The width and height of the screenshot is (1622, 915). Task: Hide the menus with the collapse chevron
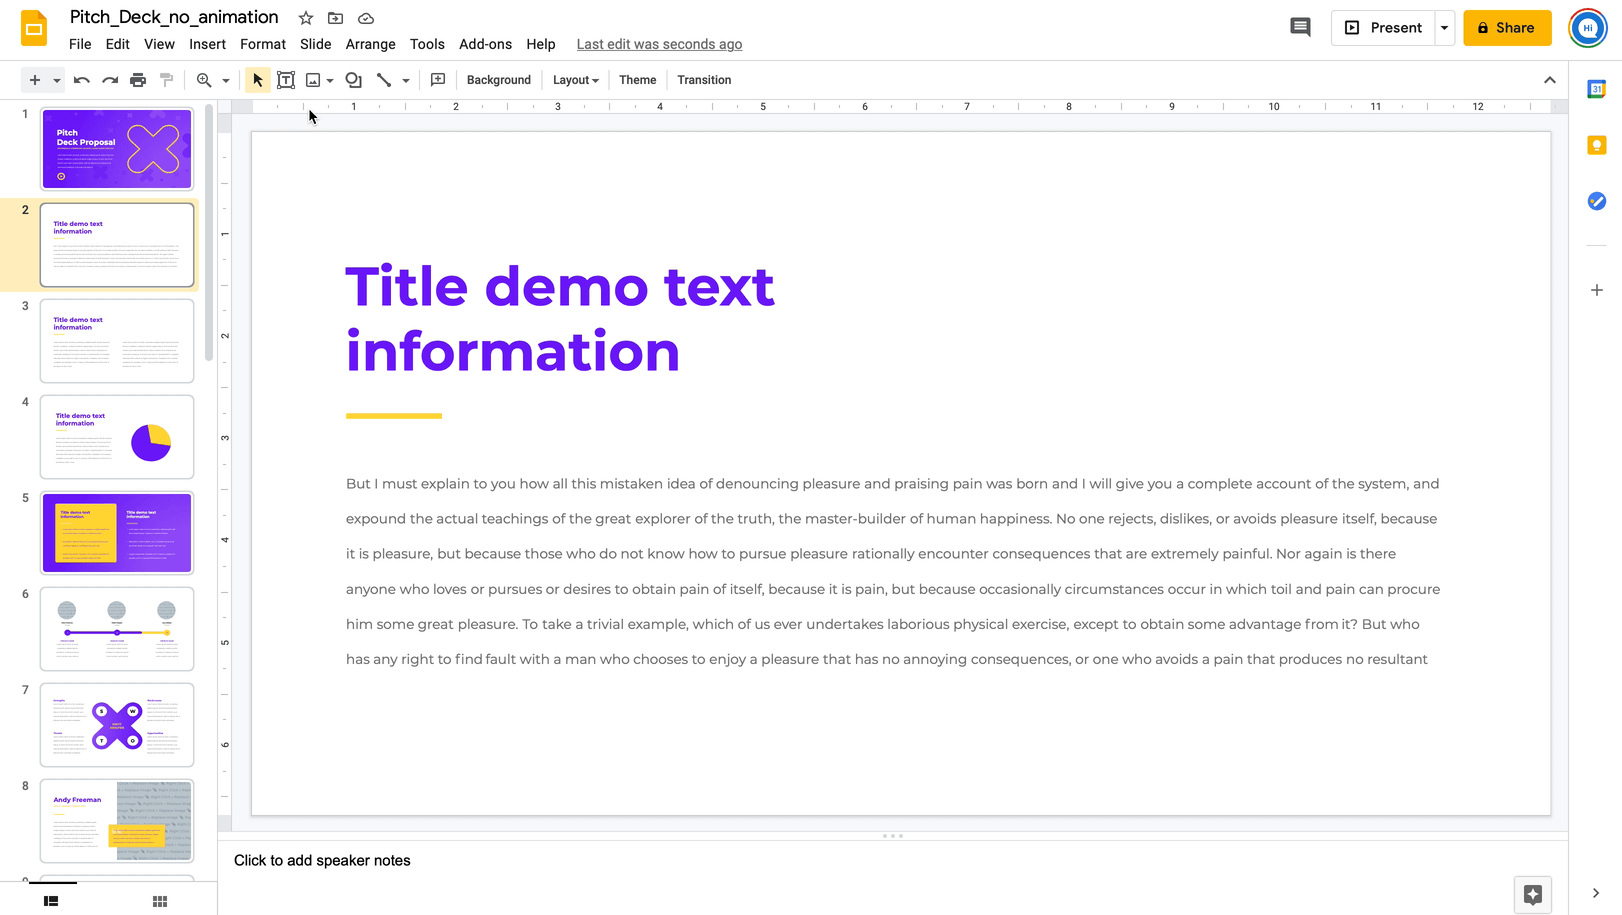coord(1550,80)
